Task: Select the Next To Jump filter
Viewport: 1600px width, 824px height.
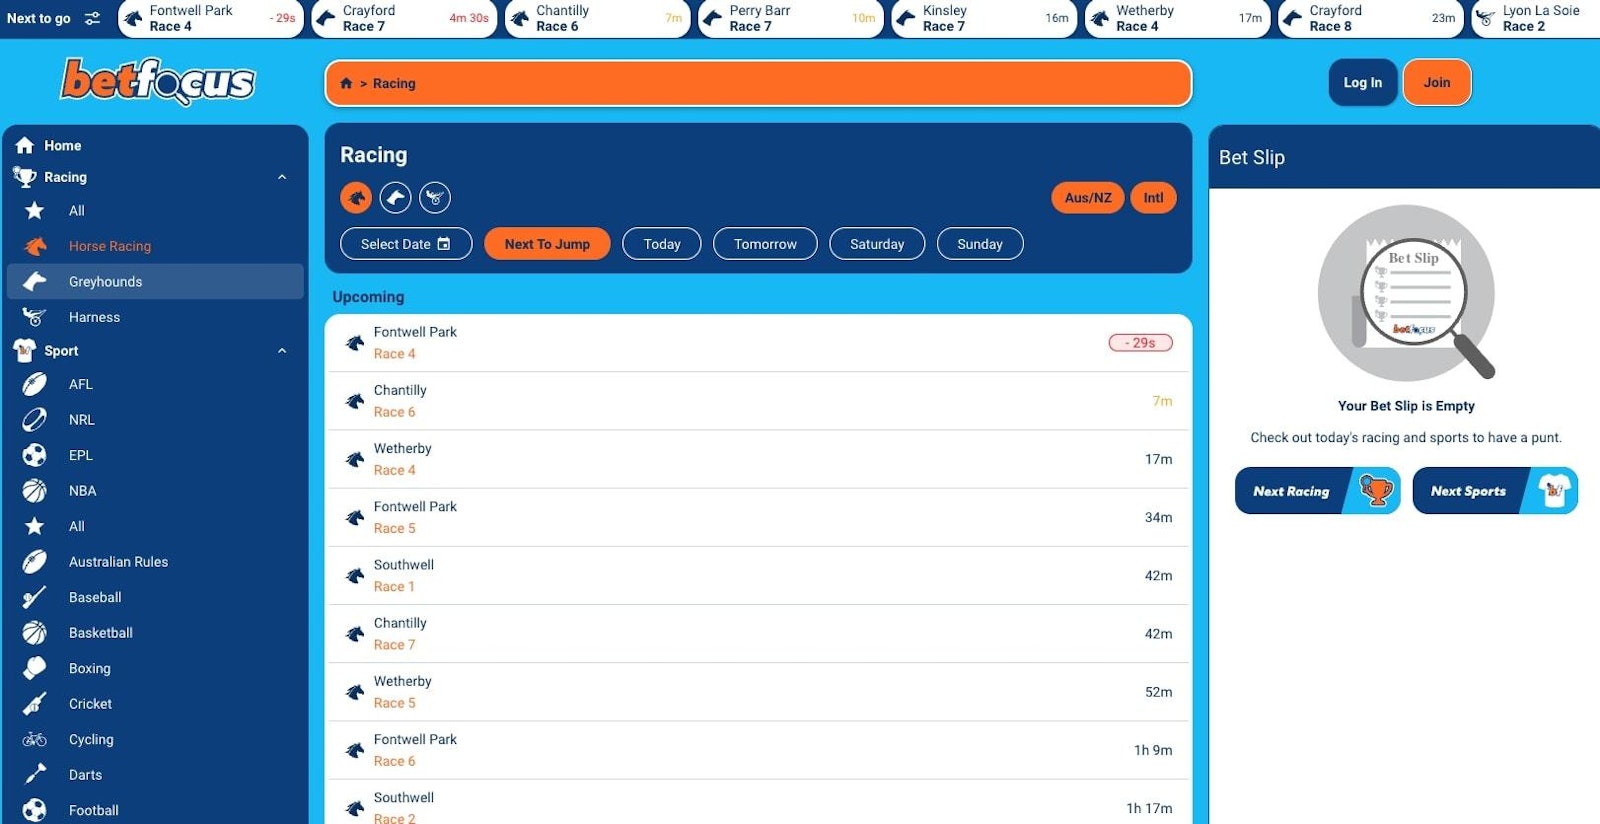Action: [x=547, y=244]
